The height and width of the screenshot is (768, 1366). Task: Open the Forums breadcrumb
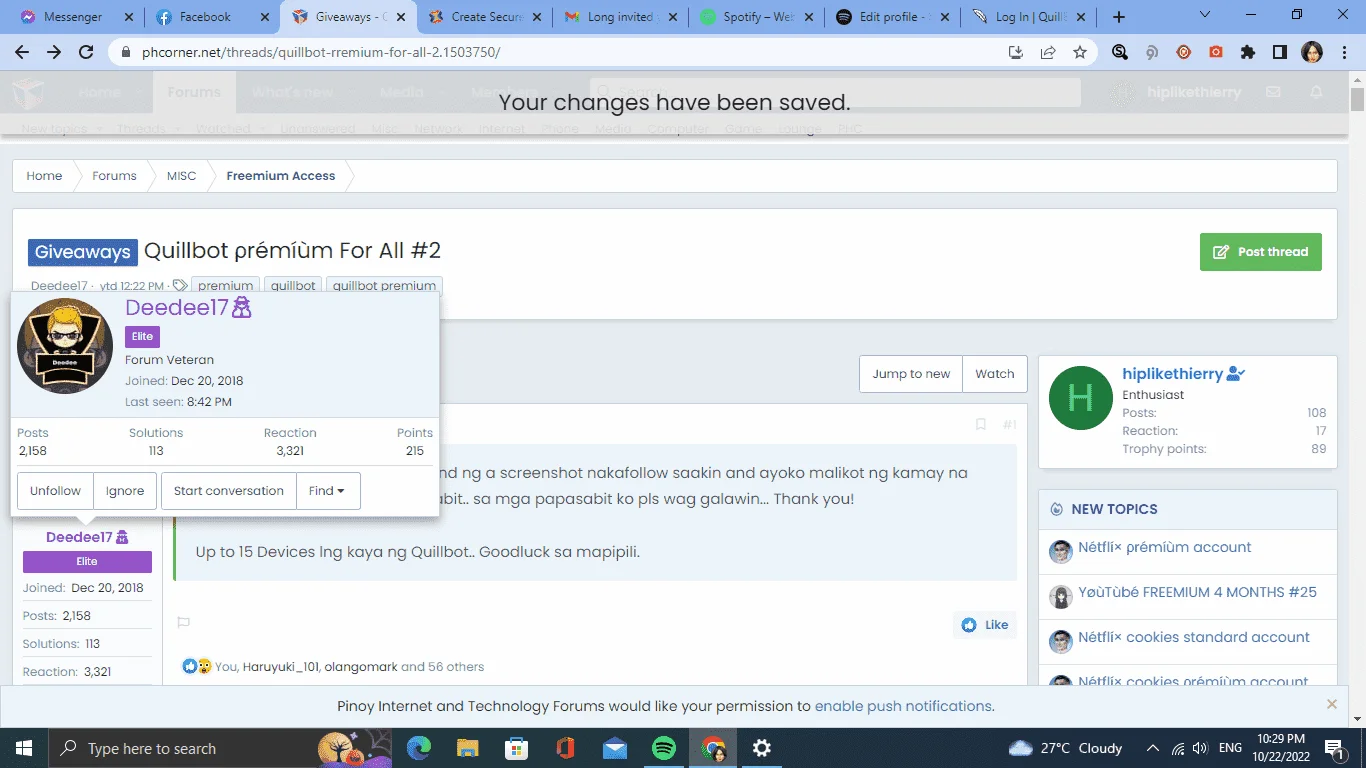(114, 176)
